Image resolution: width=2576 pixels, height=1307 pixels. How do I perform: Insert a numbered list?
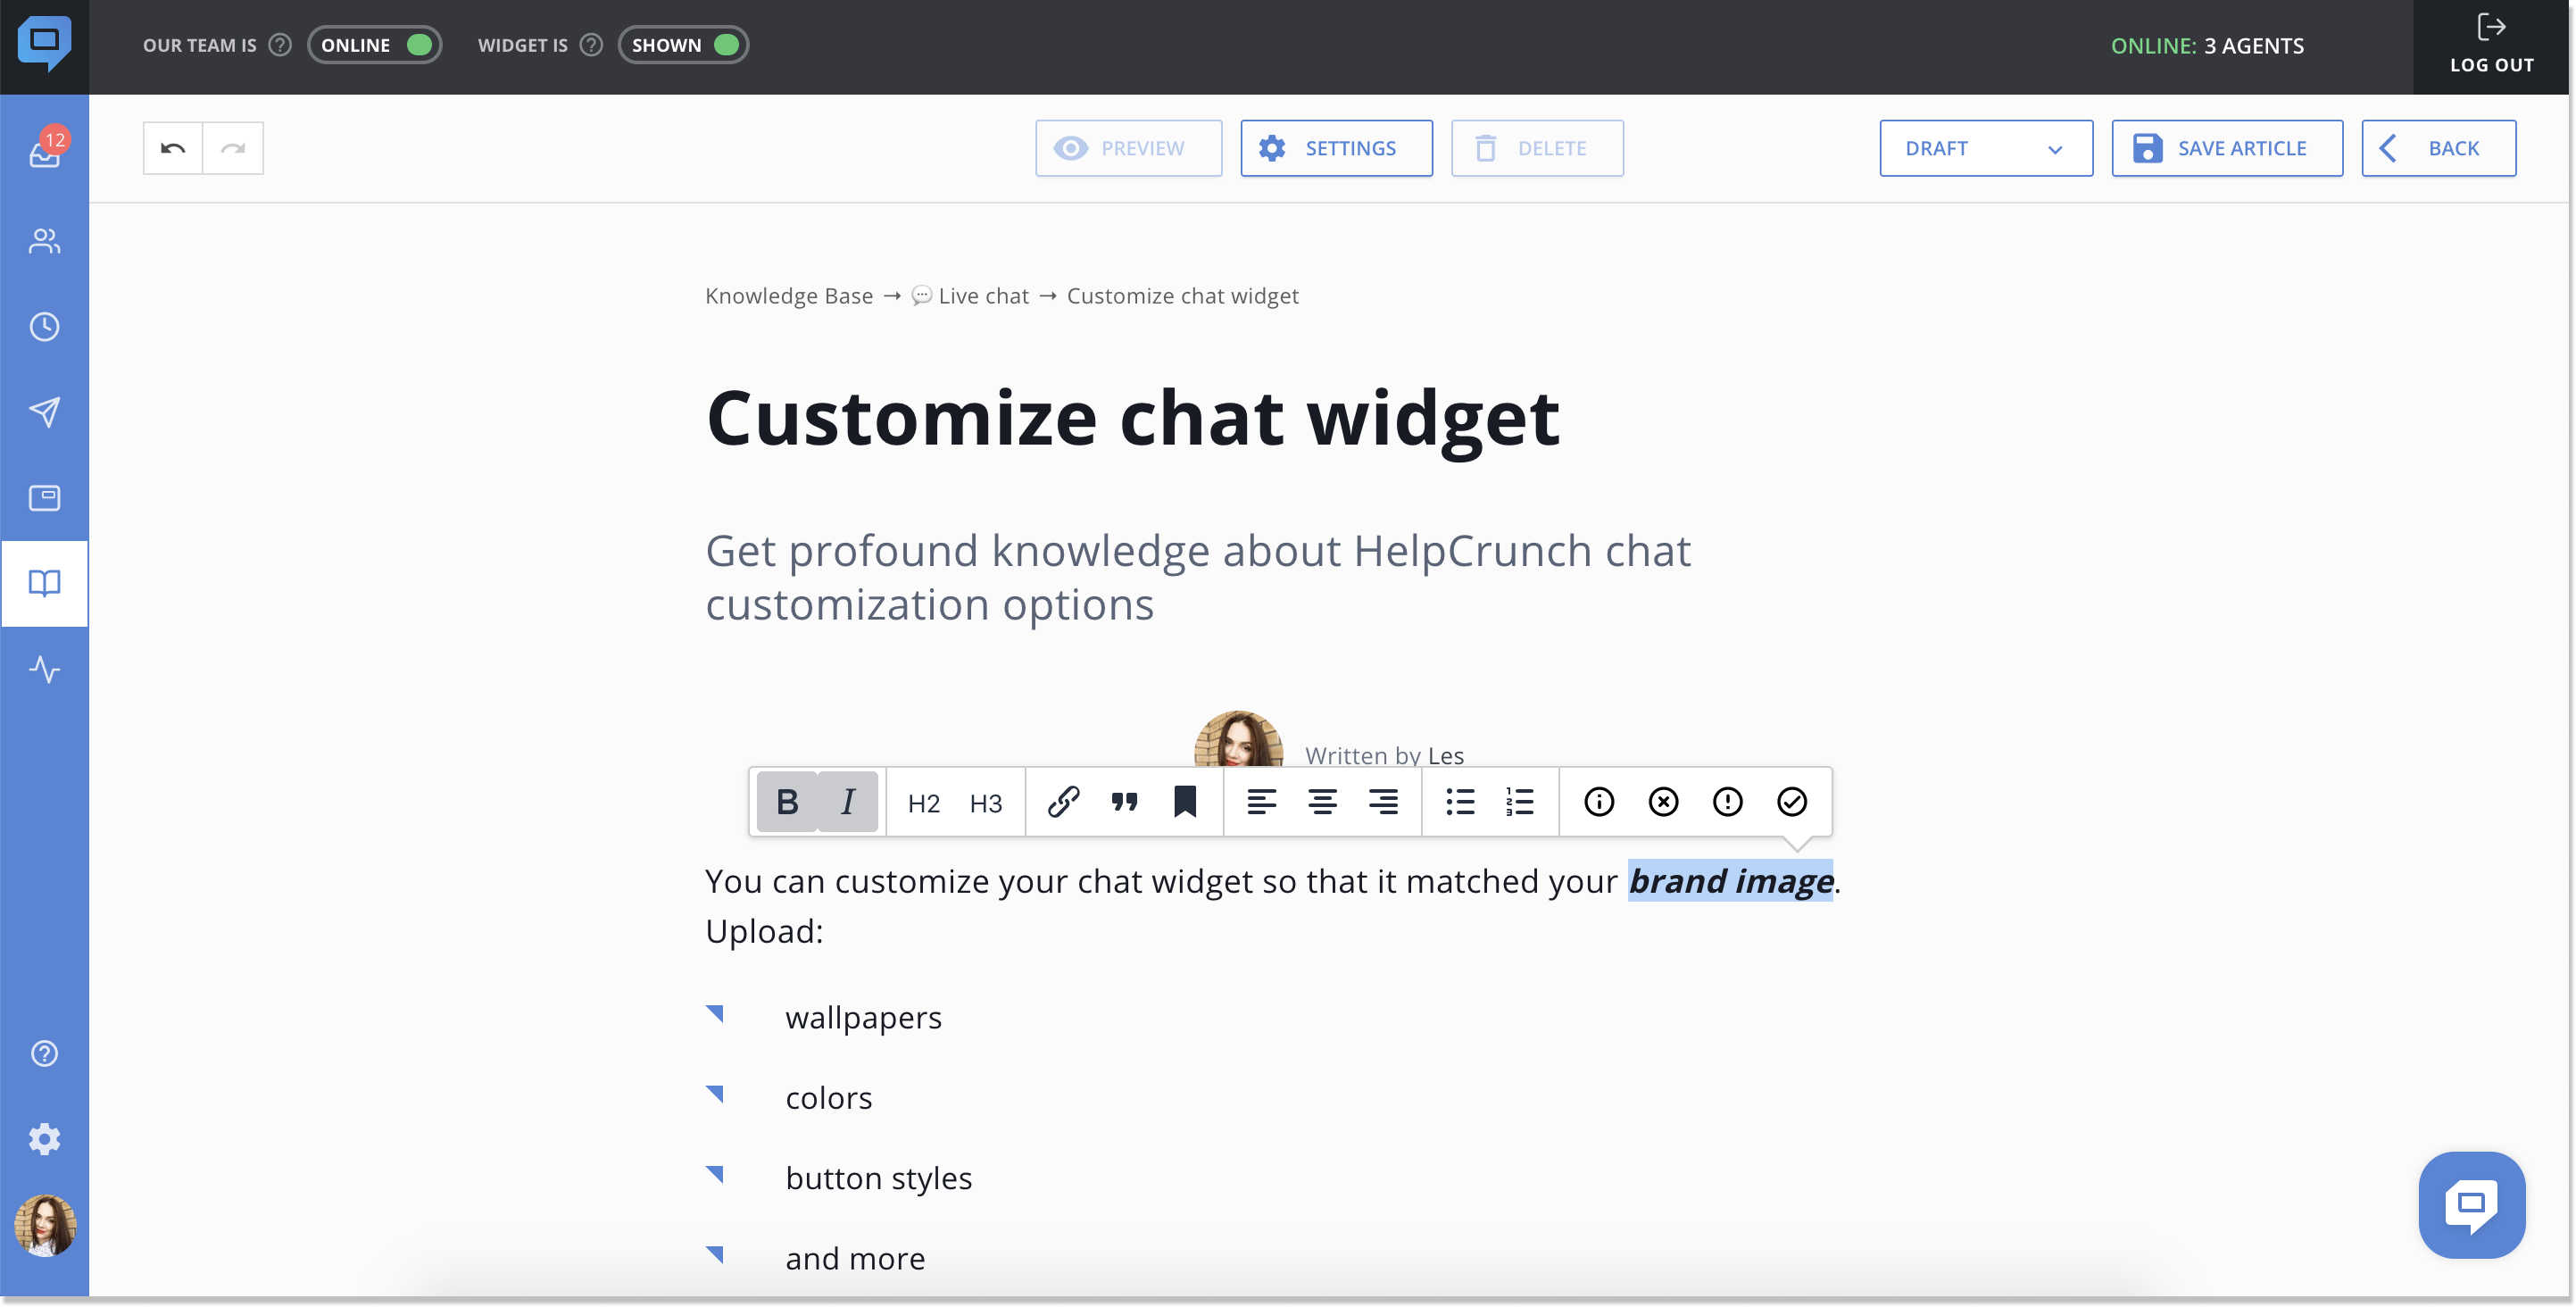click(x=1520, y=802)
